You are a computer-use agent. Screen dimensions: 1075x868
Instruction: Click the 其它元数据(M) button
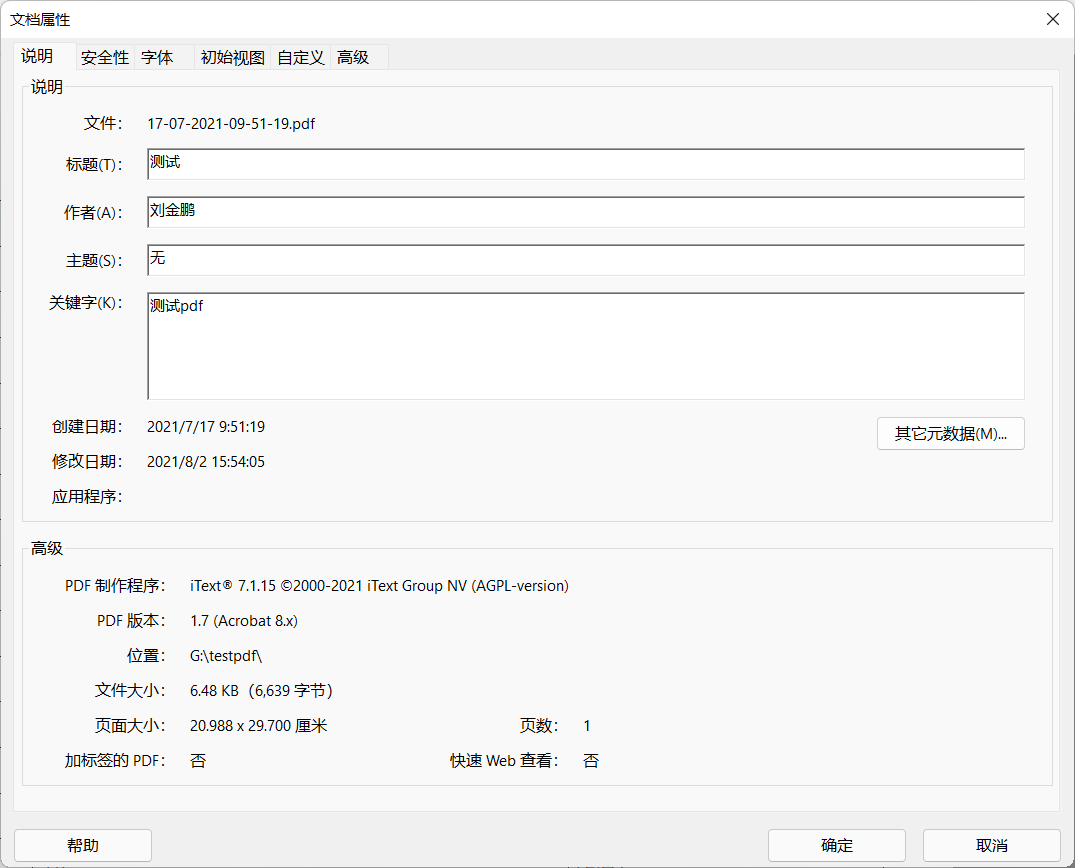pyautogui.click(x=950, y=433)
